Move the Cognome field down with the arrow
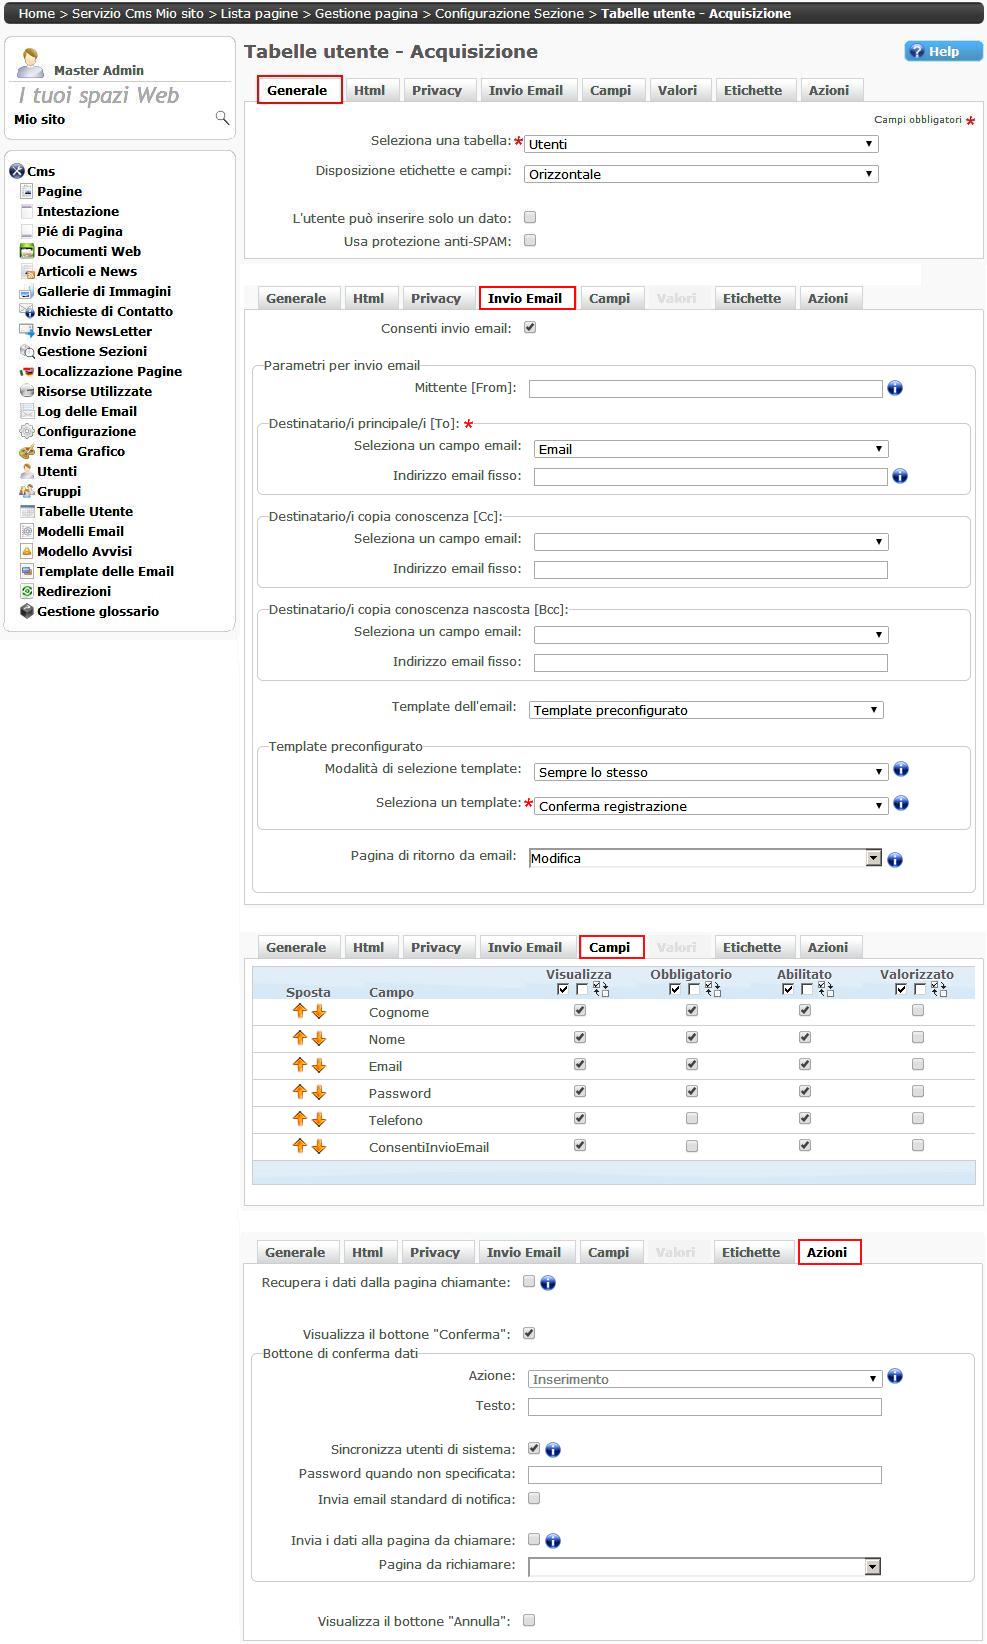The width and height of the screenshot is (987, 1644). (x=319, y=1012)
